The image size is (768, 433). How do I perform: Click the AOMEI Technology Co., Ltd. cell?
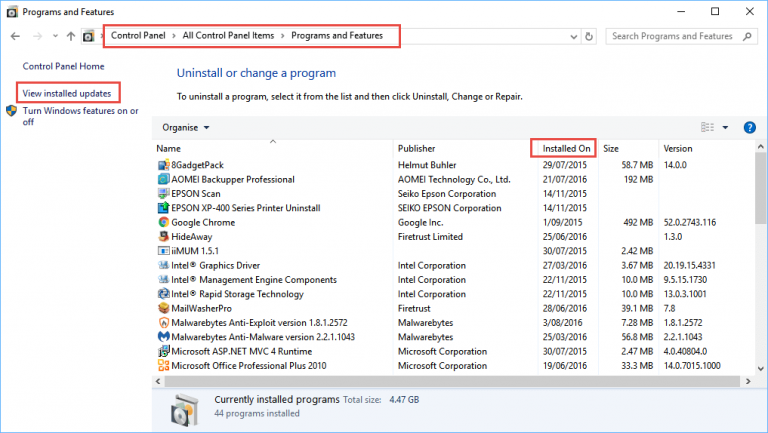pyautogui.click(x=454, y=179)
